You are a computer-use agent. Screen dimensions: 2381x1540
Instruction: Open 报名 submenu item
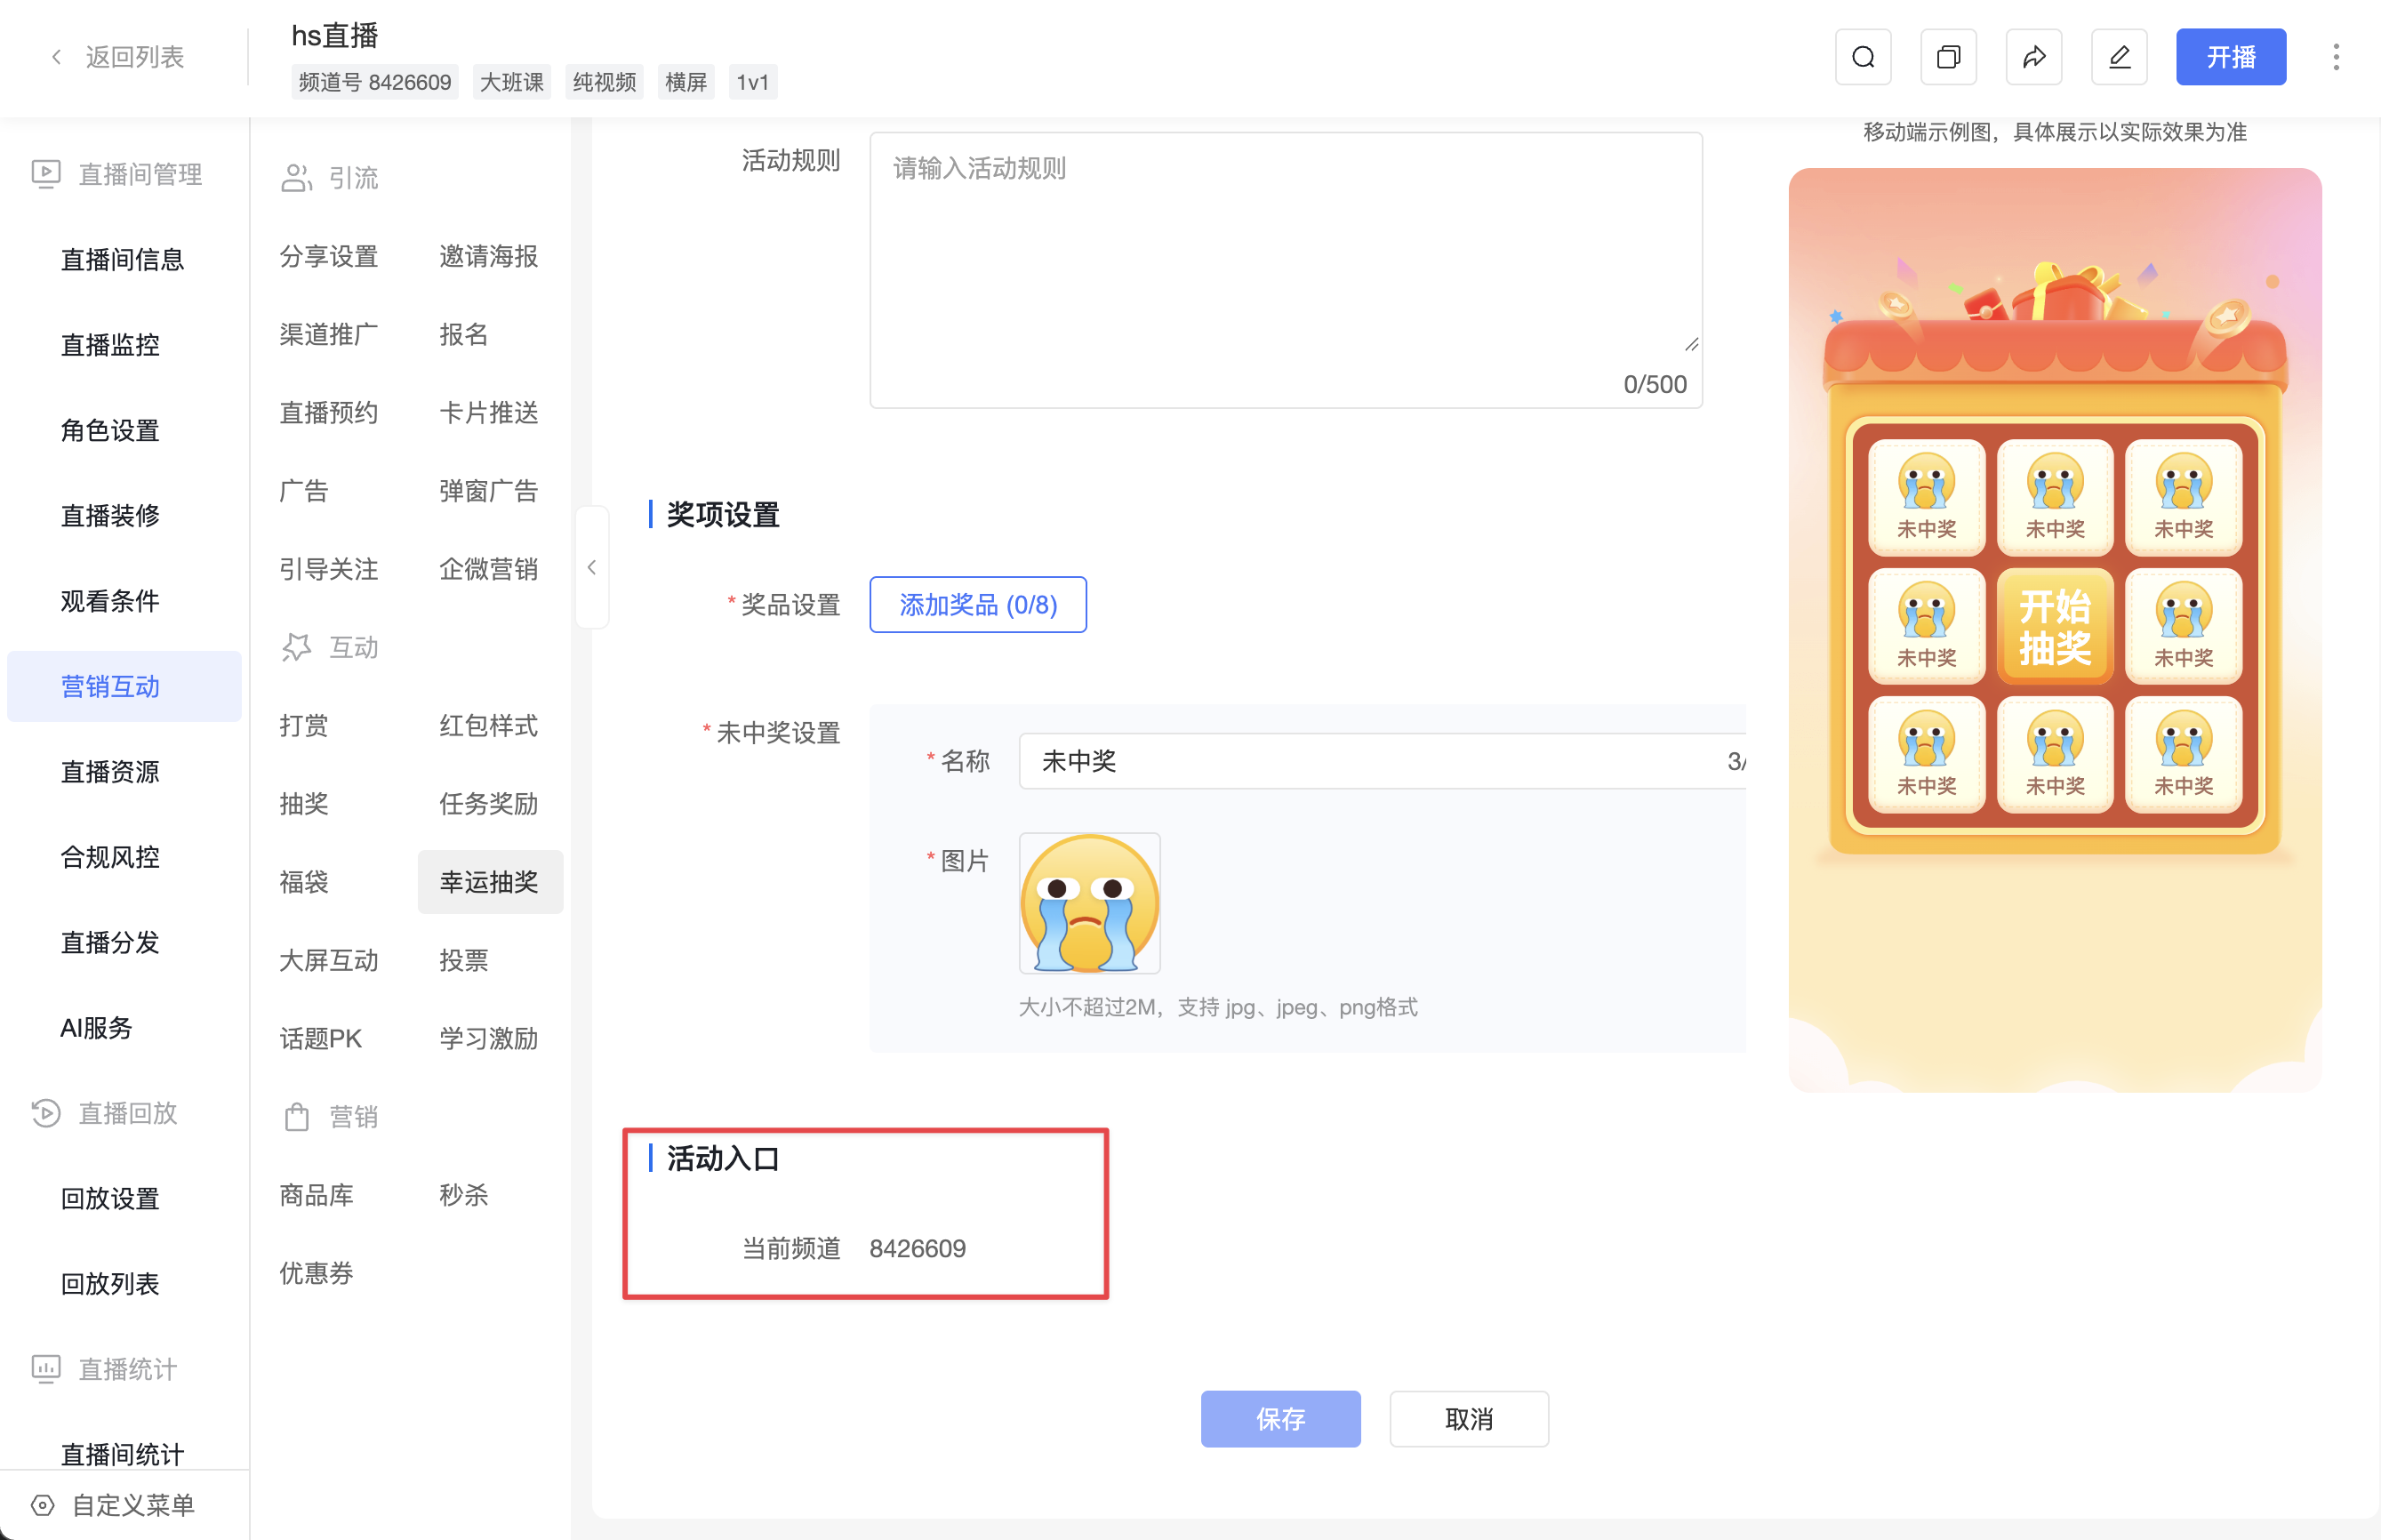(464, 335)
